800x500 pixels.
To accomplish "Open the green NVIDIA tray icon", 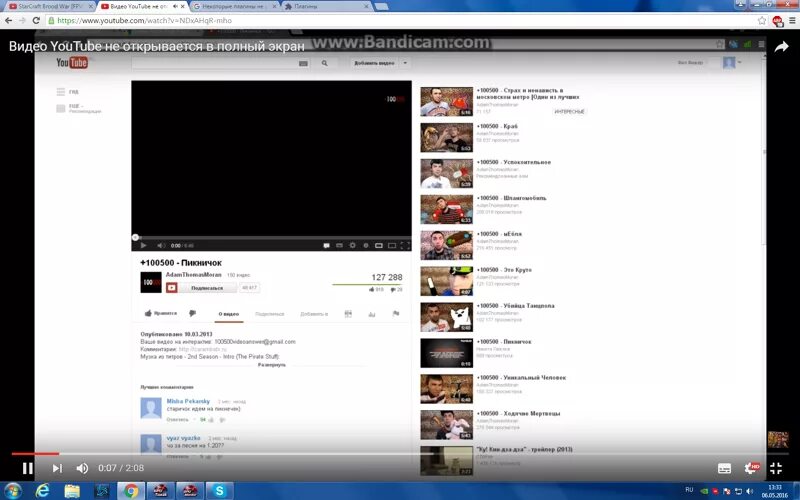I will (x=705, y=491).
